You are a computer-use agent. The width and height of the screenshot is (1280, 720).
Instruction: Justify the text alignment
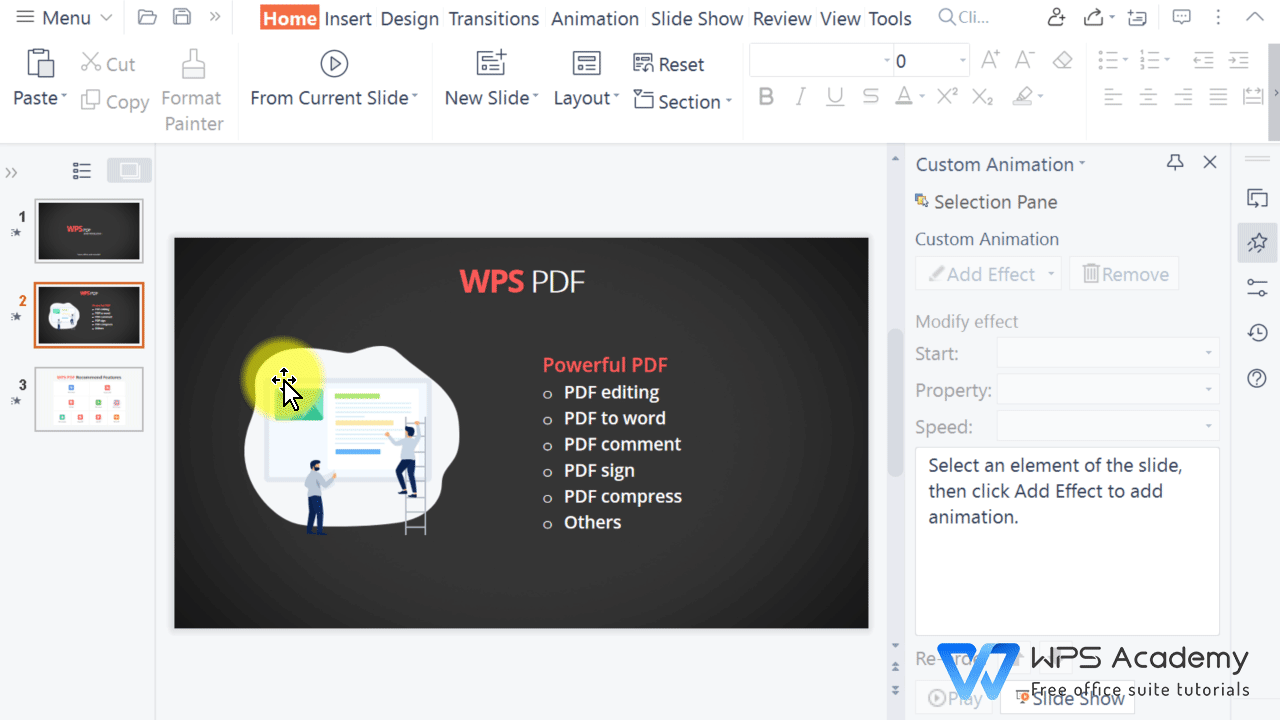[x=1218, y=97]
